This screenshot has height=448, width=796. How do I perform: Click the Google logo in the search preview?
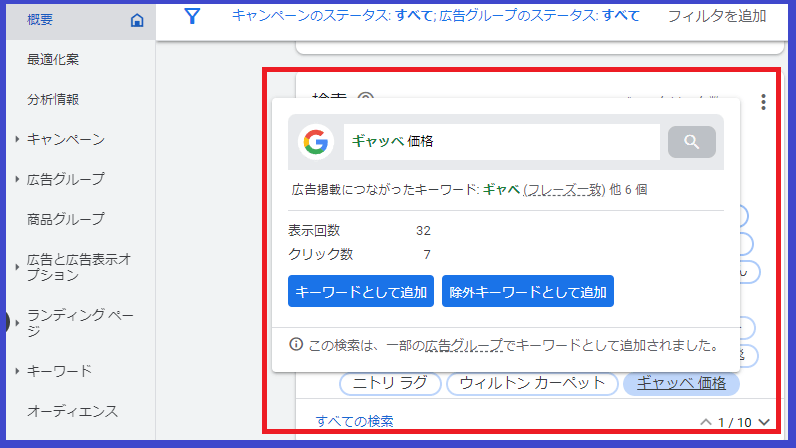(315, 142)
